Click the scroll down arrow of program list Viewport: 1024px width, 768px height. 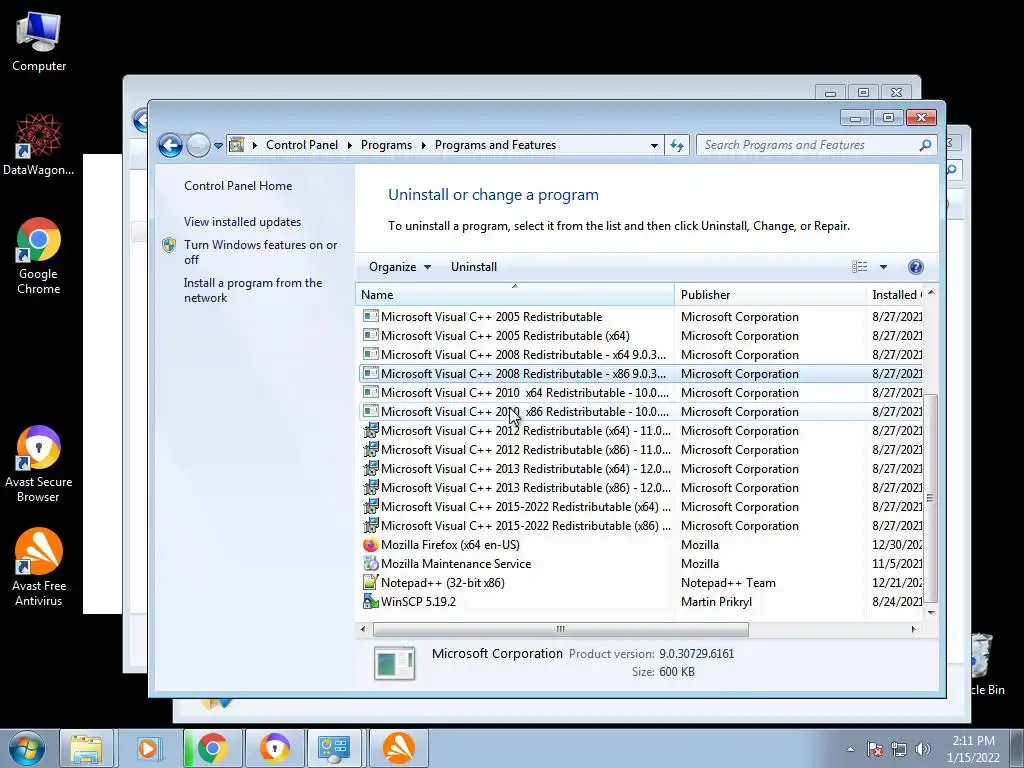[931, 613]
